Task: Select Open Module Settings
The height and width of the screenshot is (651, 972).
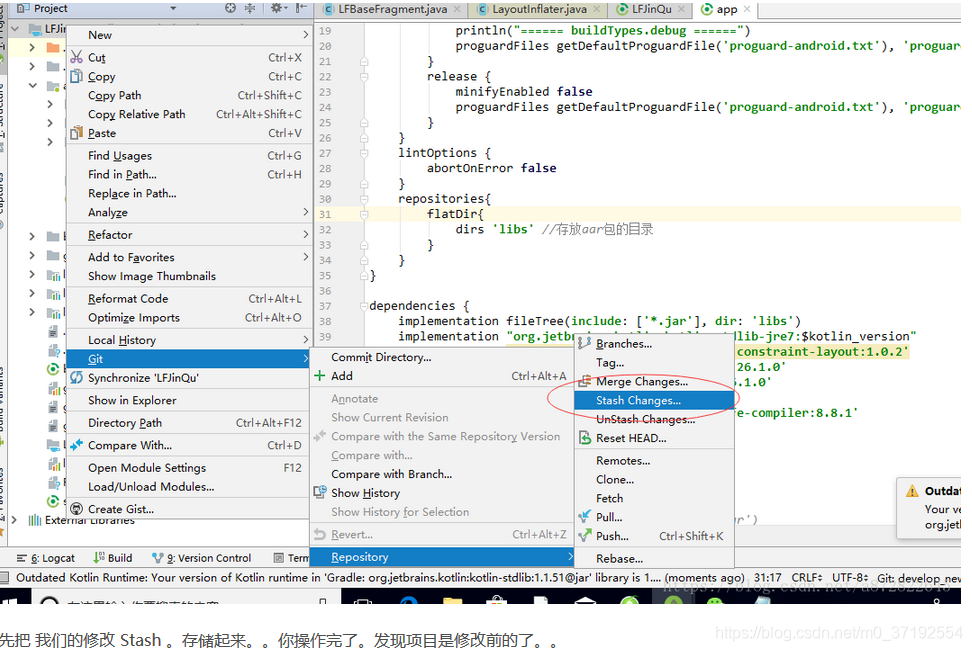Action: 188,467
